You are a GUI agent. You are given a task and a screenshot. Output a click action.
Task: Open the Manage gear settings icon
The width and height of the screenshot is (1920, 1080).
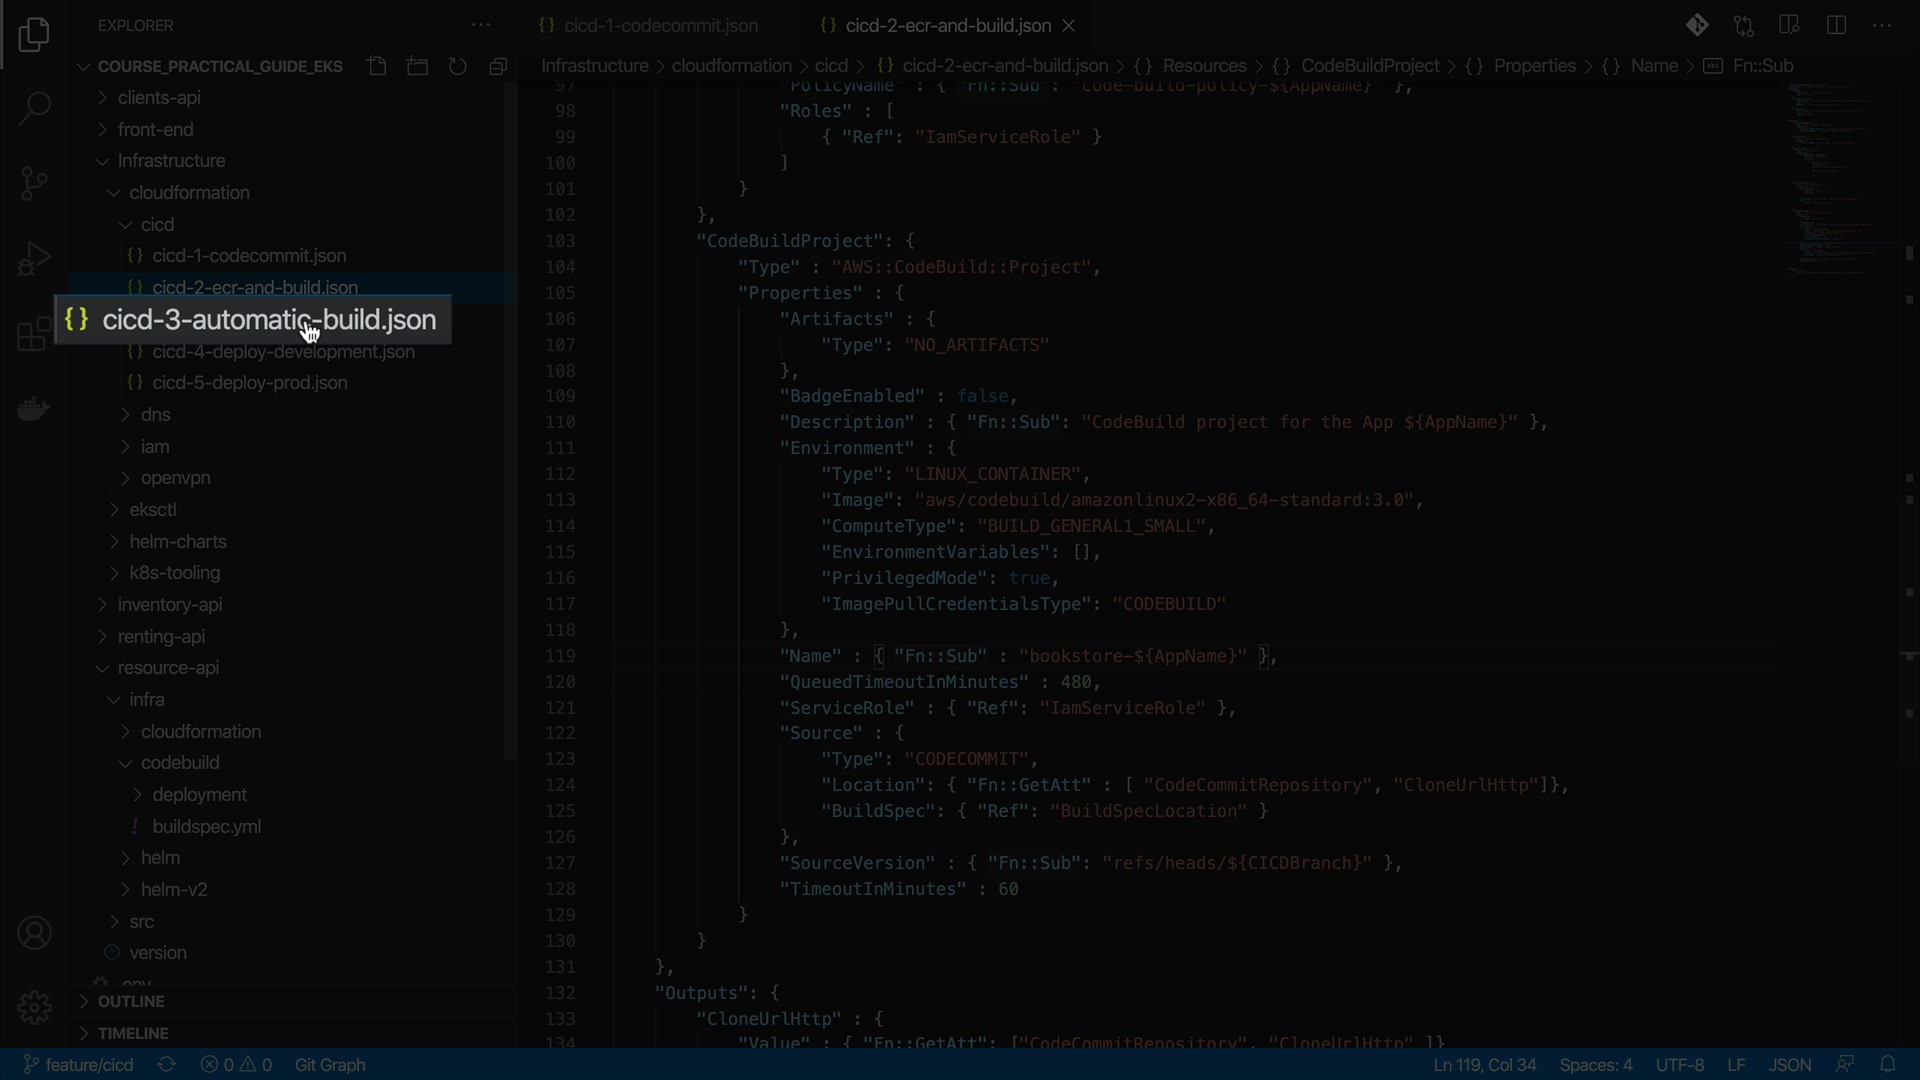[x=34, y=1007]
